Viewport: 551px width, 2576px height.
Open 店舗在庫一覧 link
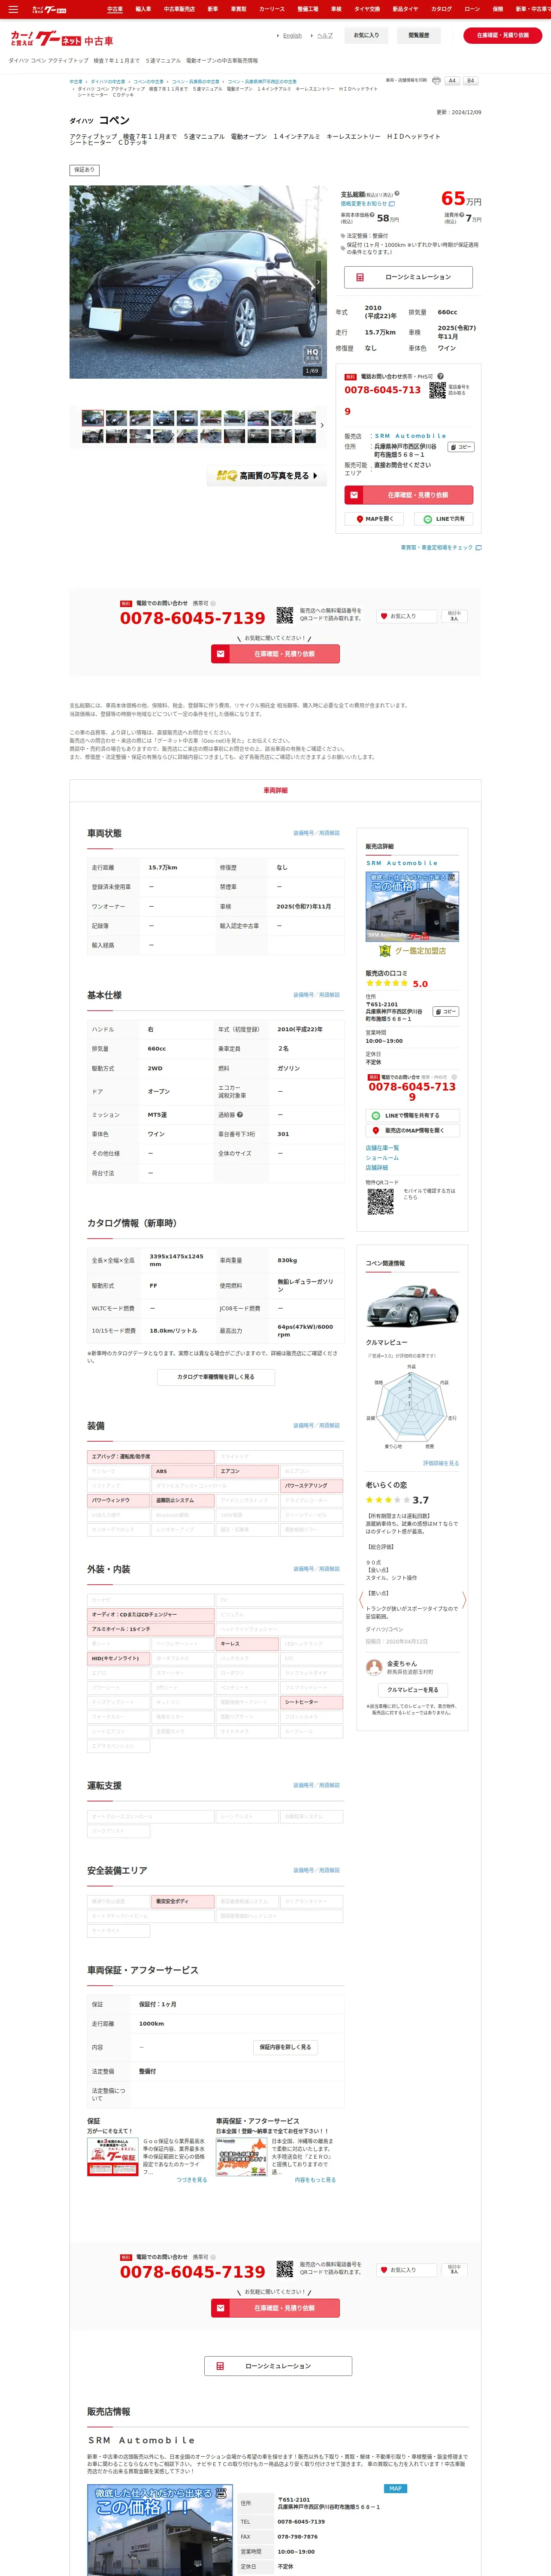click(382, 1148)
